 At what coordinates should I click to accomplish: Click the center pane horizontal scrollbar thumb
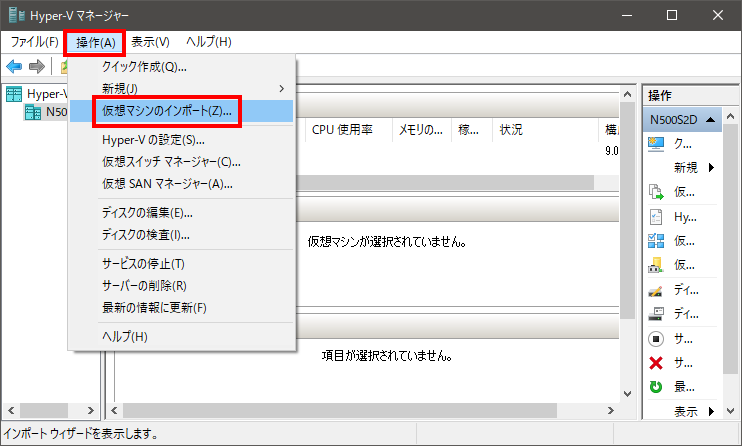340,410
